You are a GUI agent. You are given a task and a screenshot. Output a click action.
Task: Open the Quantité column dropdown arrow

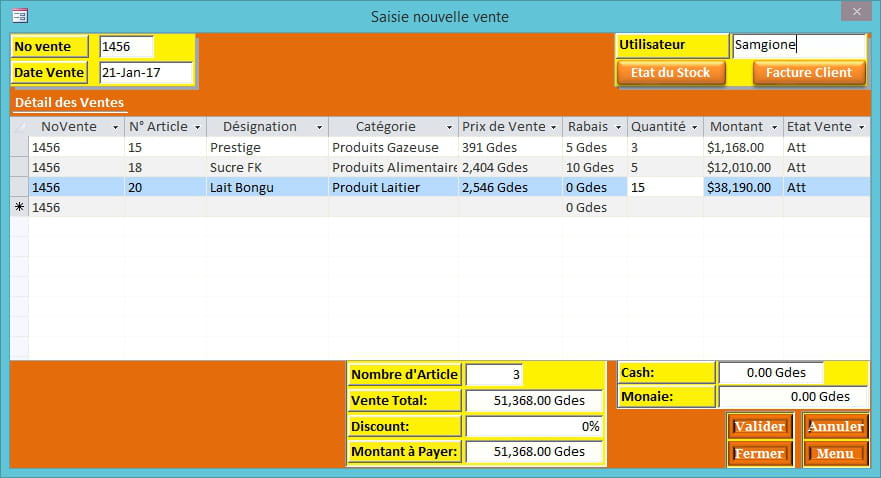coord(694,128)
